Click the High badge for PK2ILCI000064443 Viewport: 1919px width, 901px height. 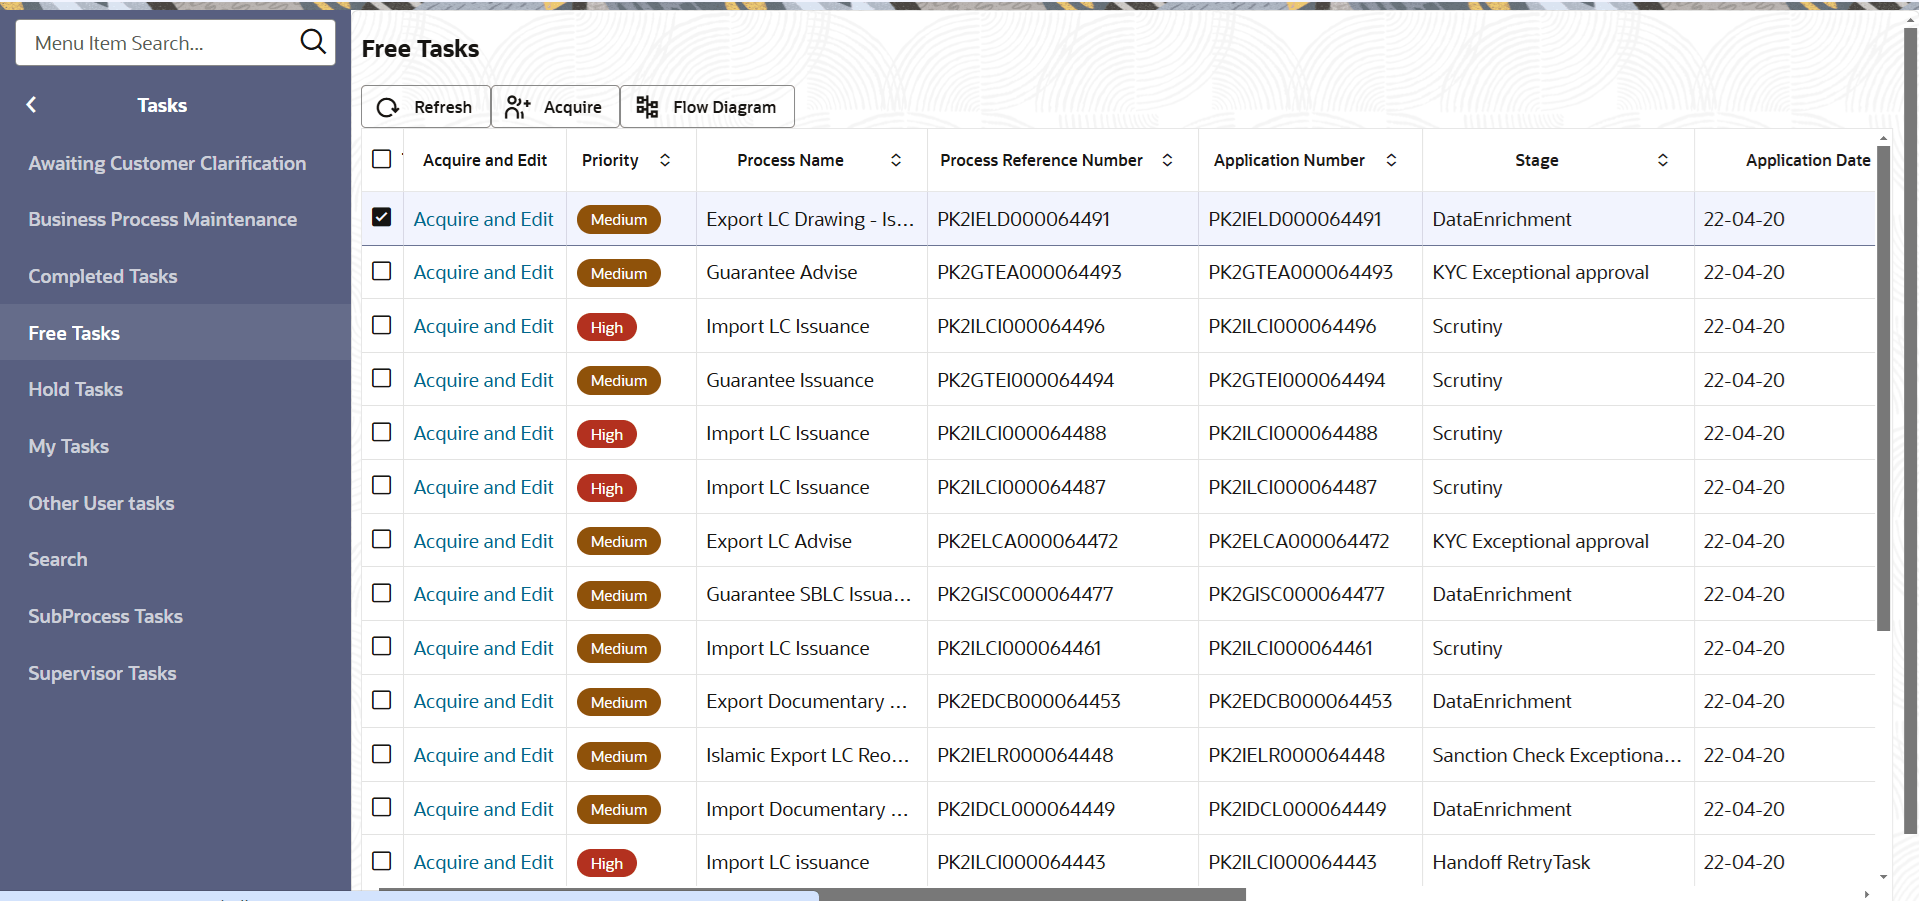tap(607, 863)
